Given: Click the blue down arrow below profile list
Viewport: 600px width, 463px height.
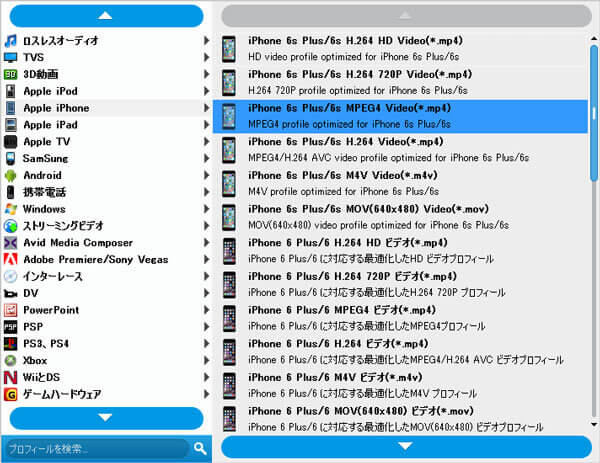Looking at the screenshot, I should click(406, 447).
